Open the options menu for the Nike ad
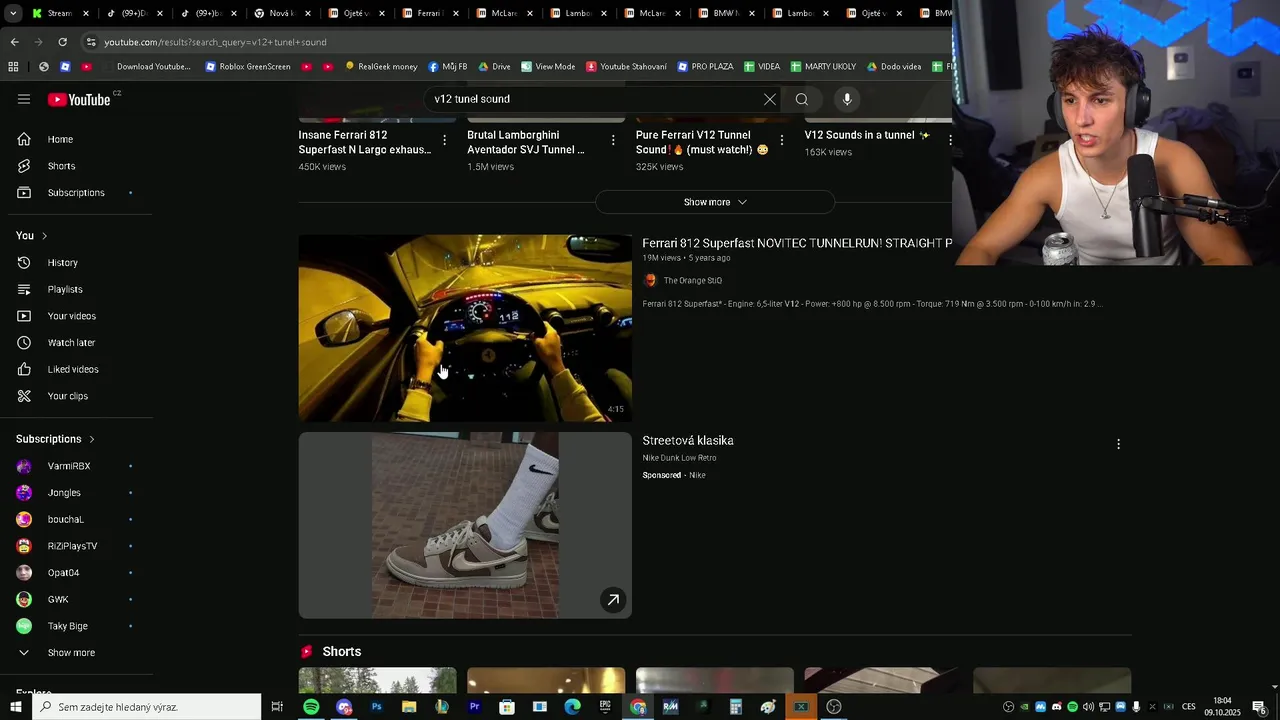1280x720 pixels. click(1118, 444)
